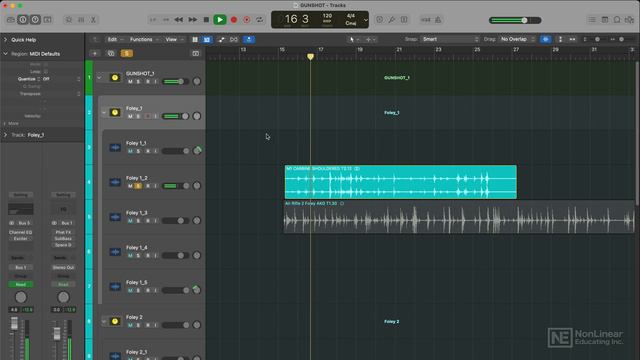Click the Fast Forward transport button
This screenshot has height=360, width=640.
coord(192,20)
